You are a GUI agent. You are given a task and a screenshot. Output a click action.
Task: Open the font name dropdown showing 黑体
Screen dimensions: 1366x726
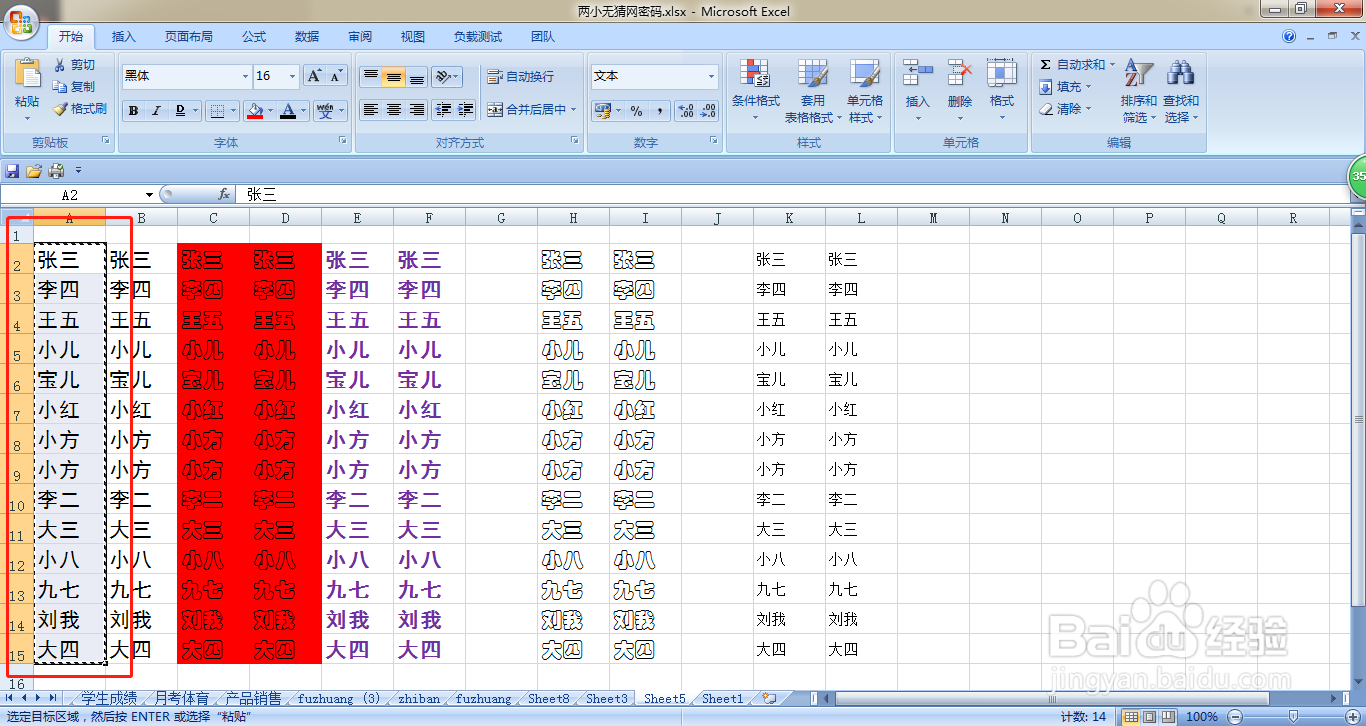coord(245,76)
